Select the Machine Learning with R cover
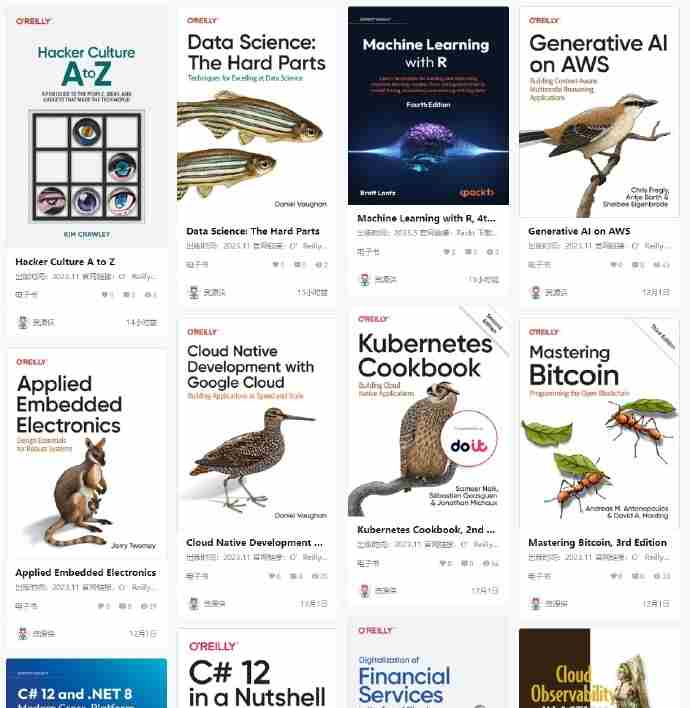The width and height of the screenshot is (690, 708). click(428, 106)
